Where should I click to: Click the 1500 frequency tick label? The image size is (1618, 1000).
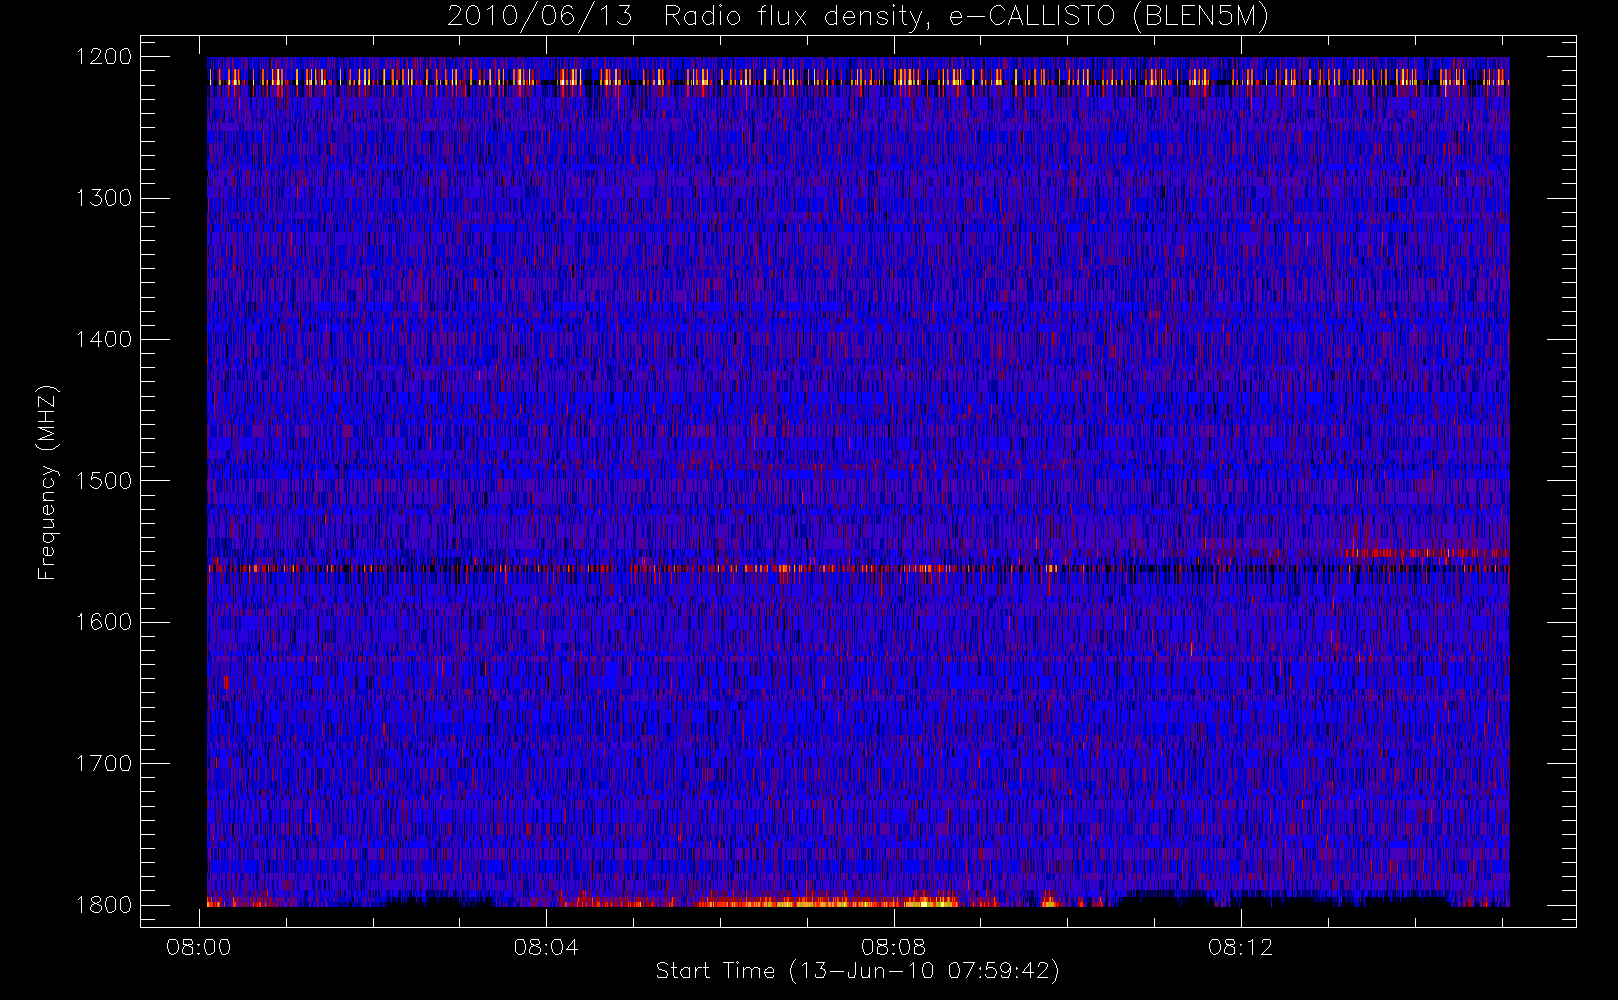[104, 480]
